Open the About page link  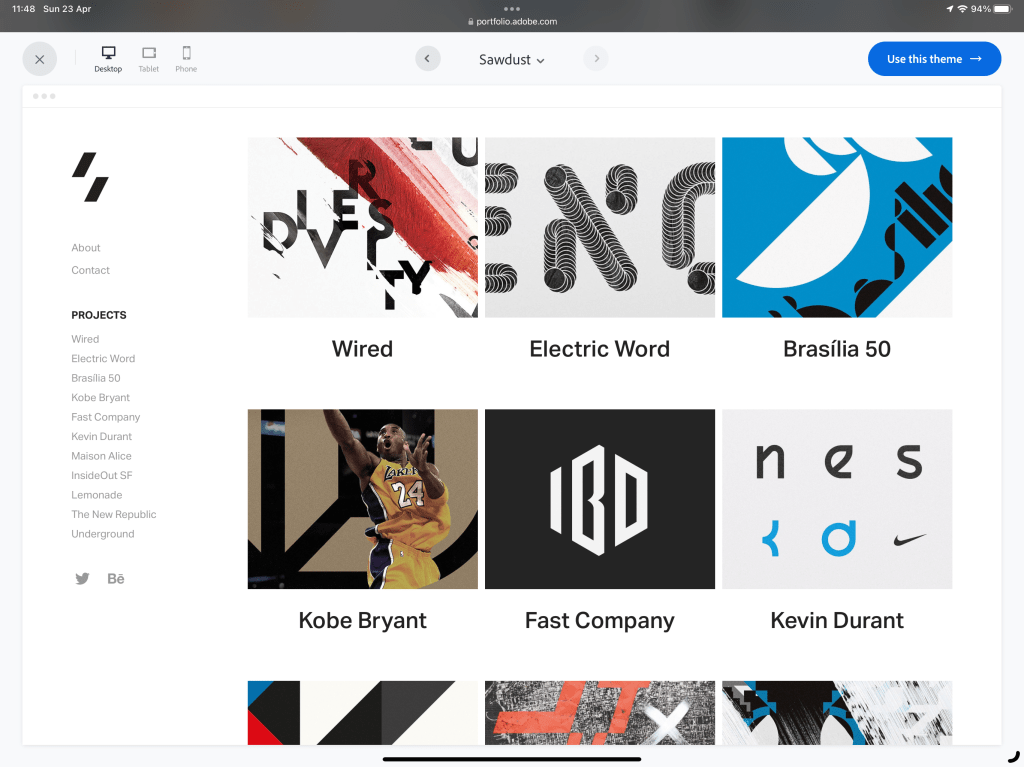tap(86, 248)
